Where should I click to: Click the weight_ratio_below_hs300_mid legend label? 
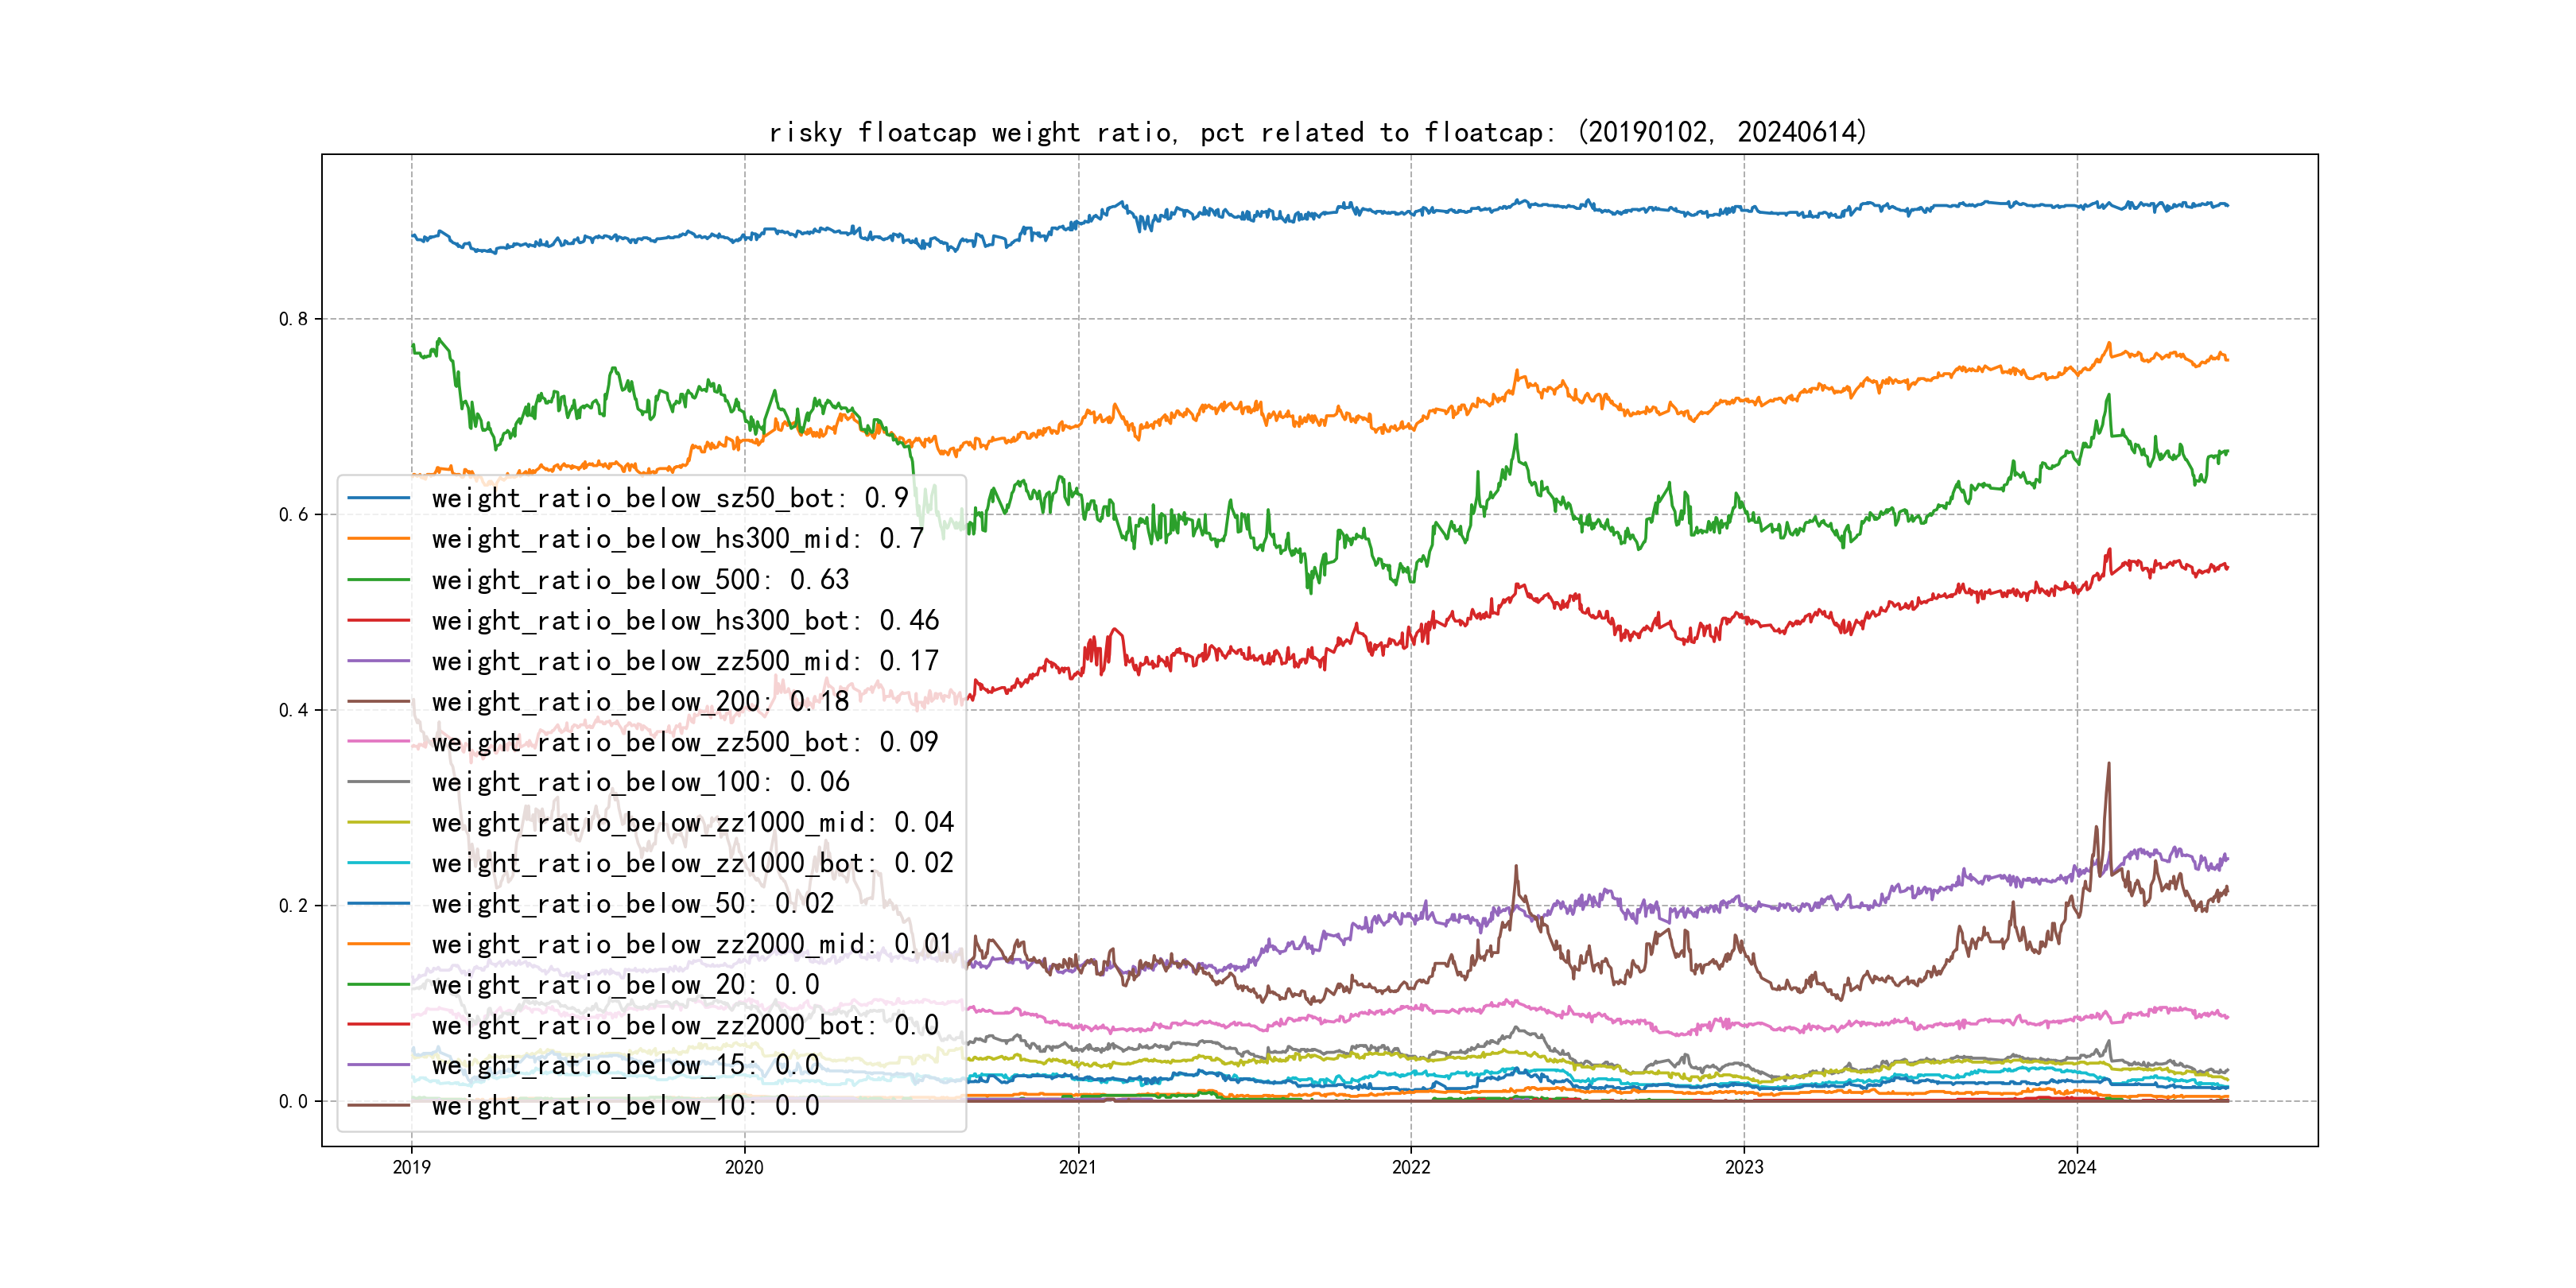click(677, 539)
